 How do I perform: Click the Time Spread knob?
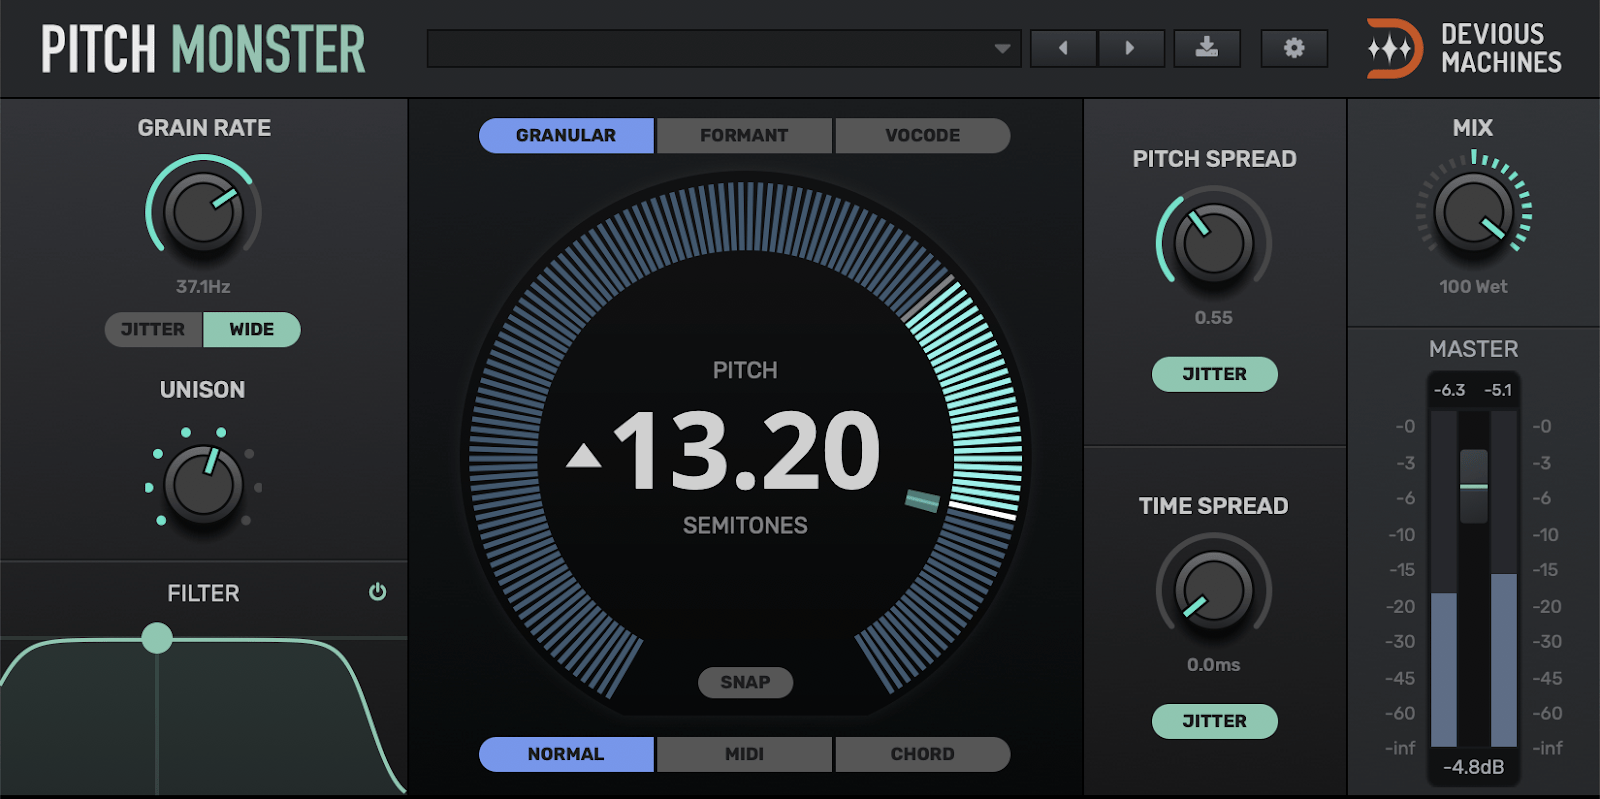point(1214,590)
